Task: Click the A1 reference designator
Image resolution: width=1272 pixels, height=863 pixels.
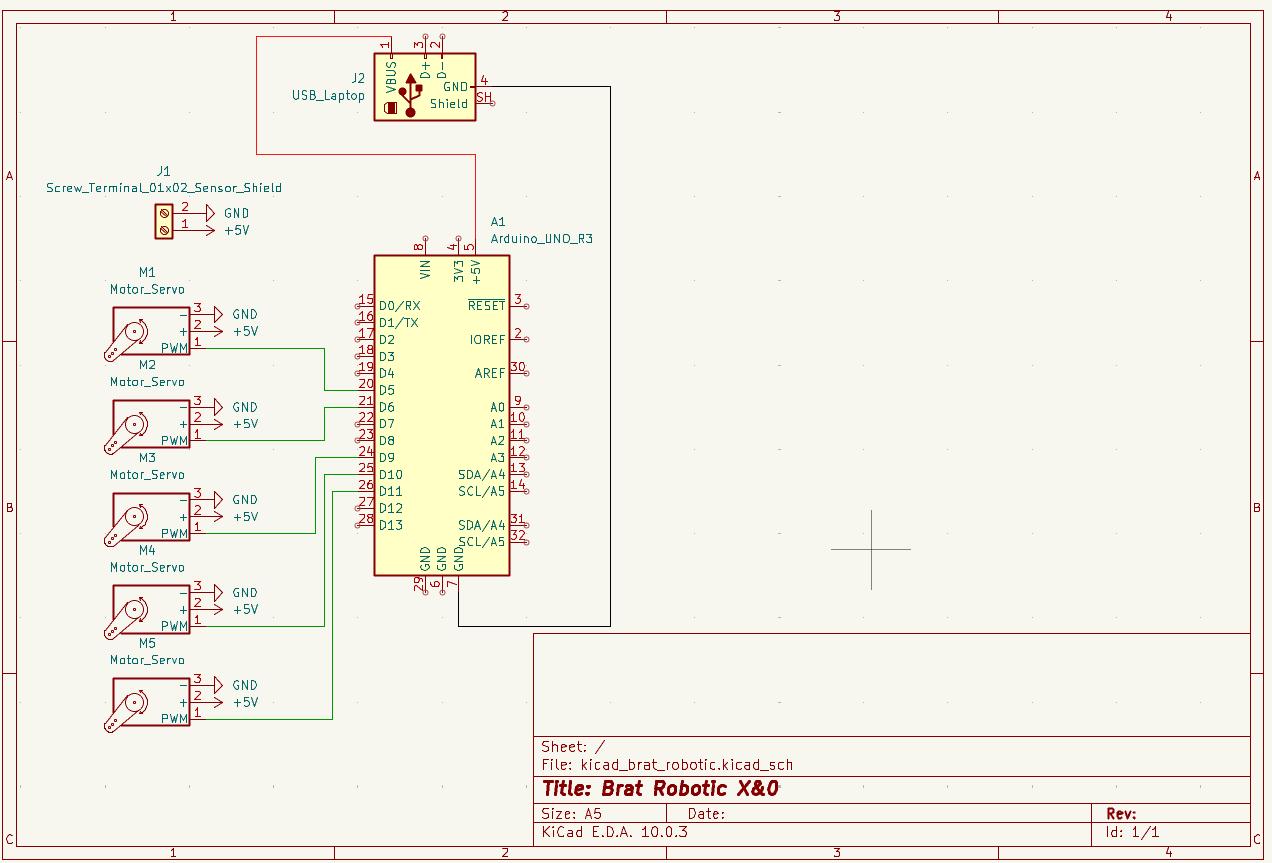Action: (x=498, y=222)
